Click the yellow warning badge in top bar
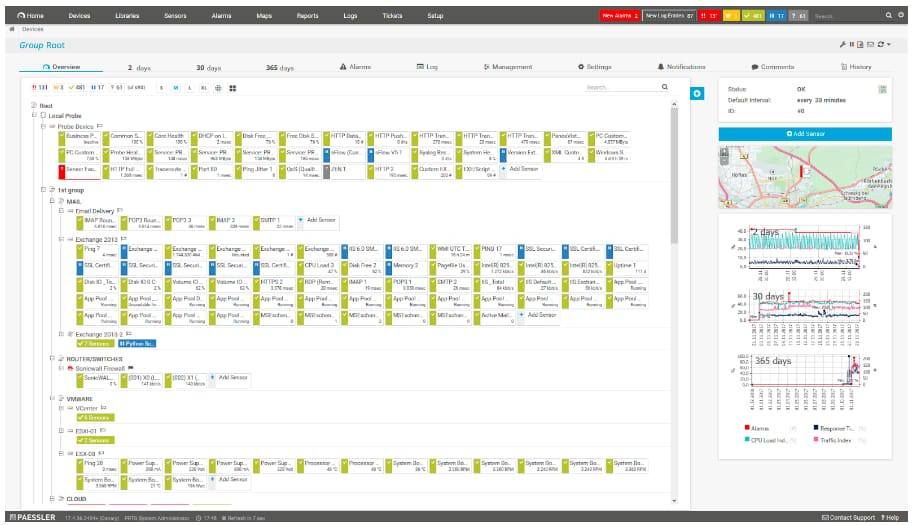Image resolution: width=914 pixels, height=525 pixels. pyautogui.click(x=731, y=16)
